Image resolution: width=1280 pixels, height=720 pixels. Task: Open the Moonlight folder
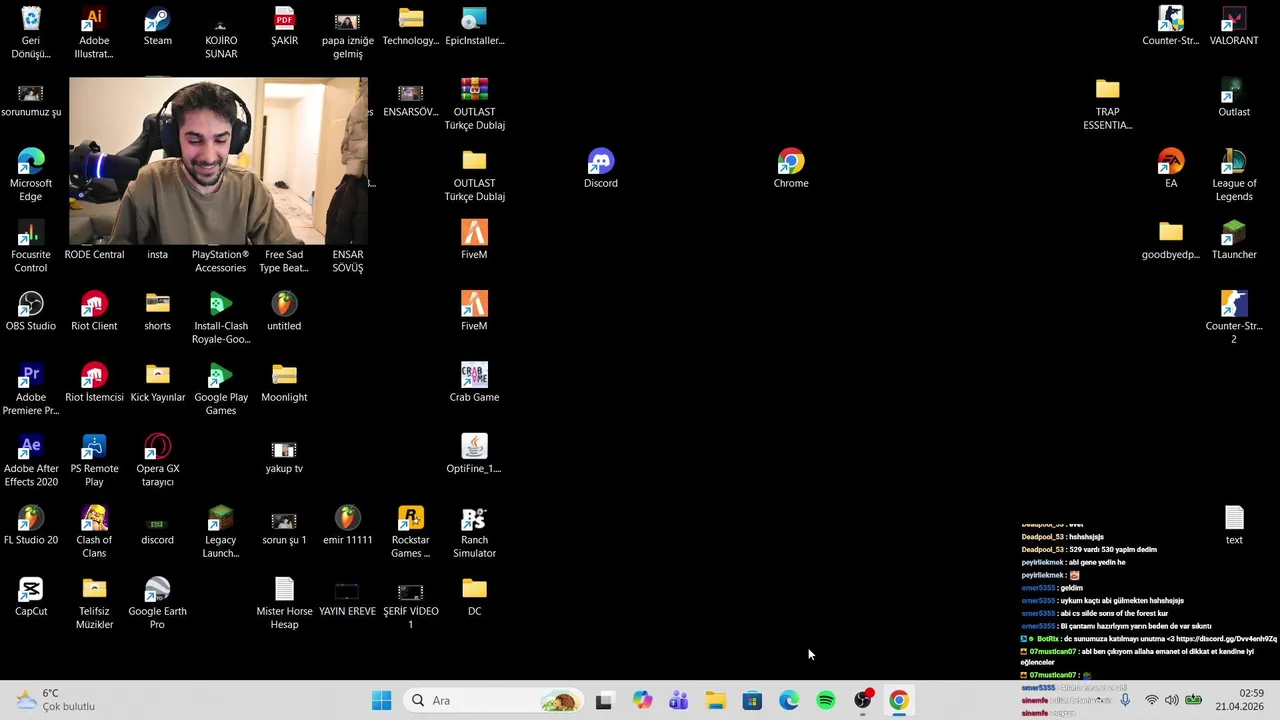[x=284, y=382]
